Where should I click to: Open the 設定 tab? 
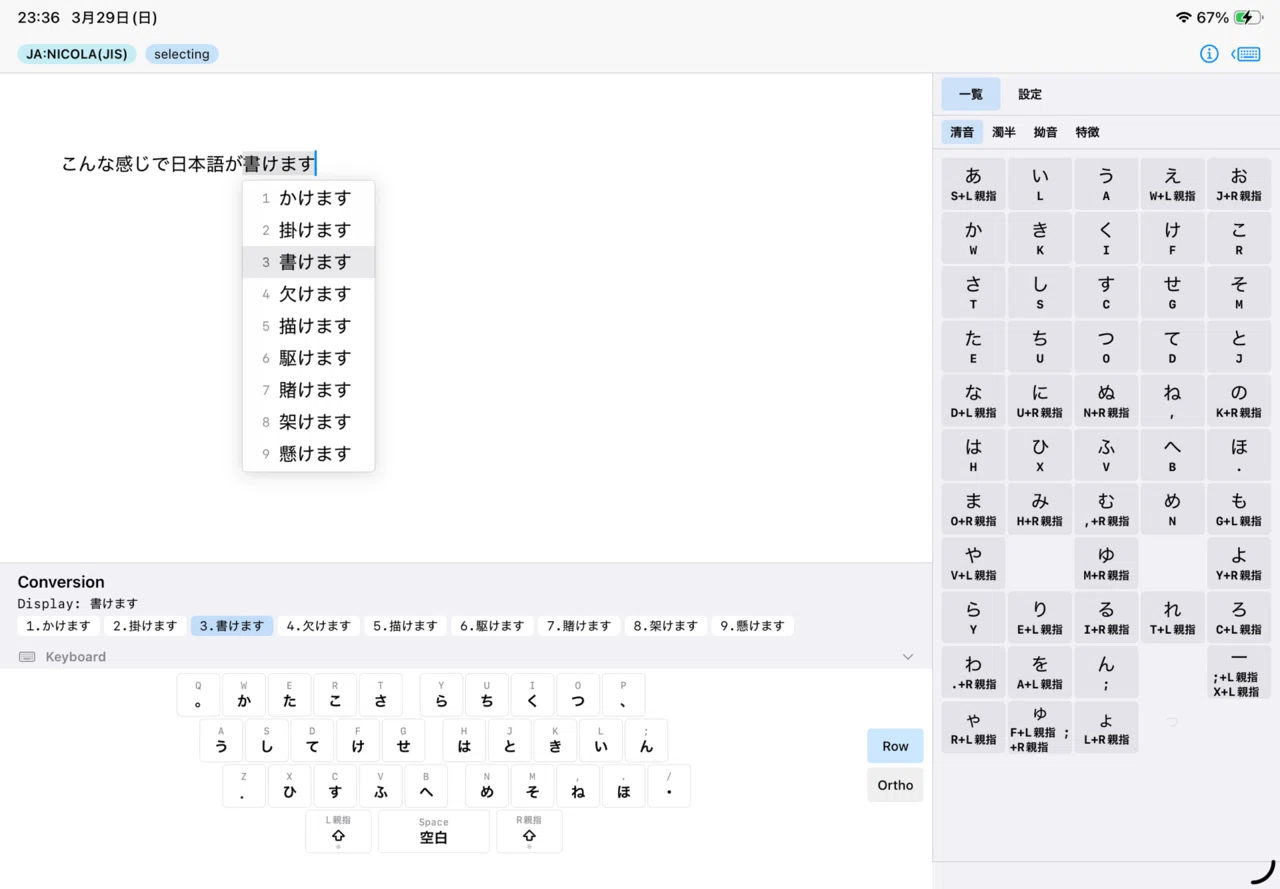click(1030, 94)
